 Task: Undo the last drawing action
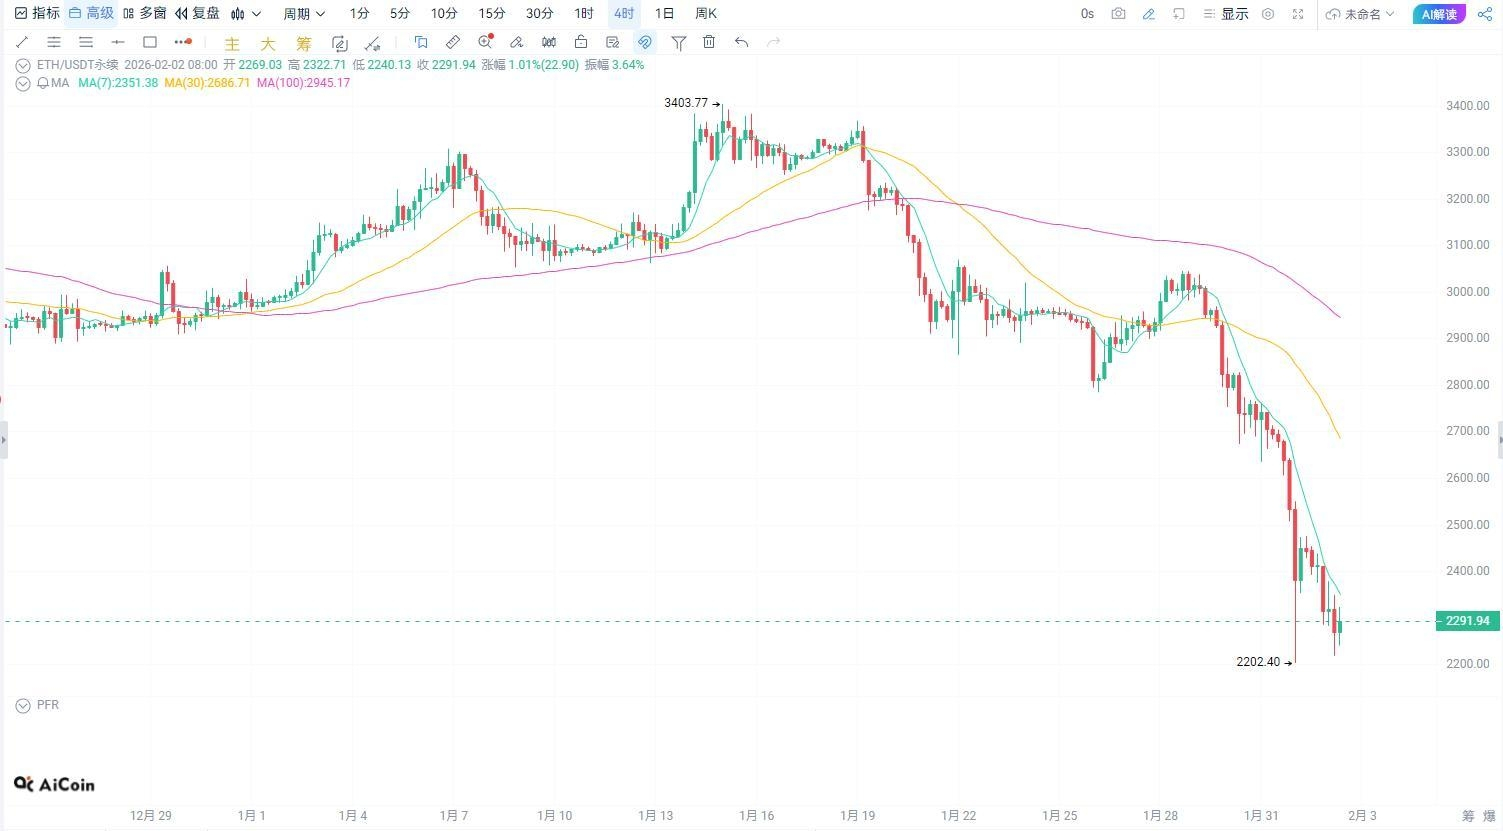741,42
